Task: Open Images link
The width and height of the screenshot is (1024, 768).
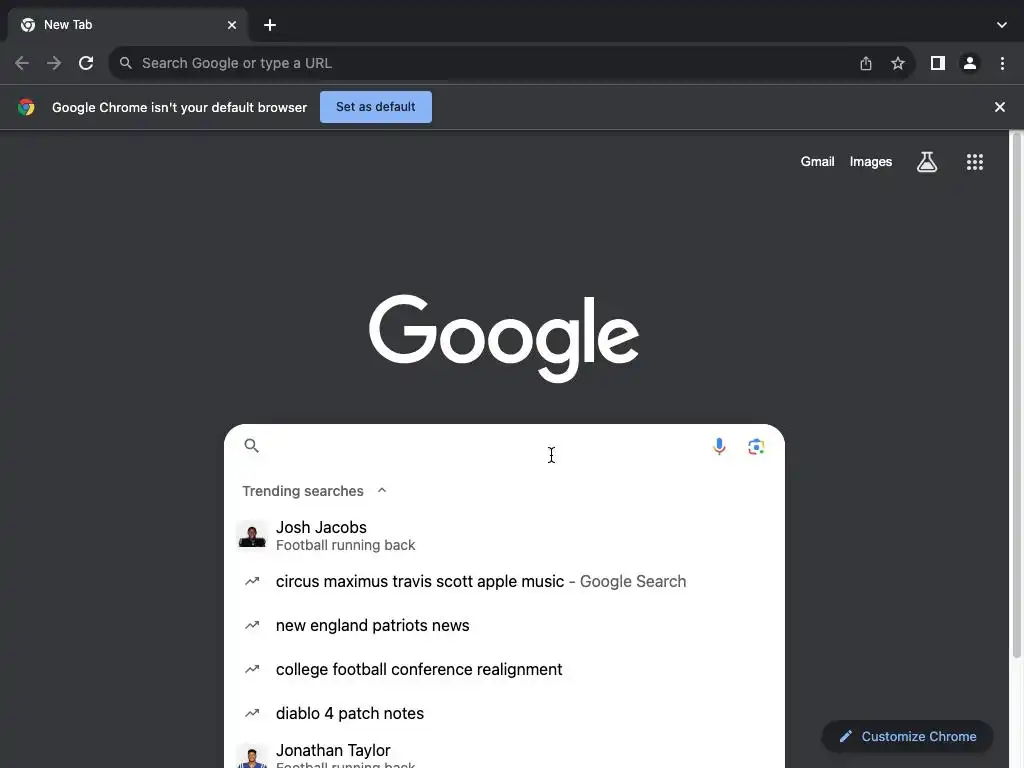Action: pos(871,162)
